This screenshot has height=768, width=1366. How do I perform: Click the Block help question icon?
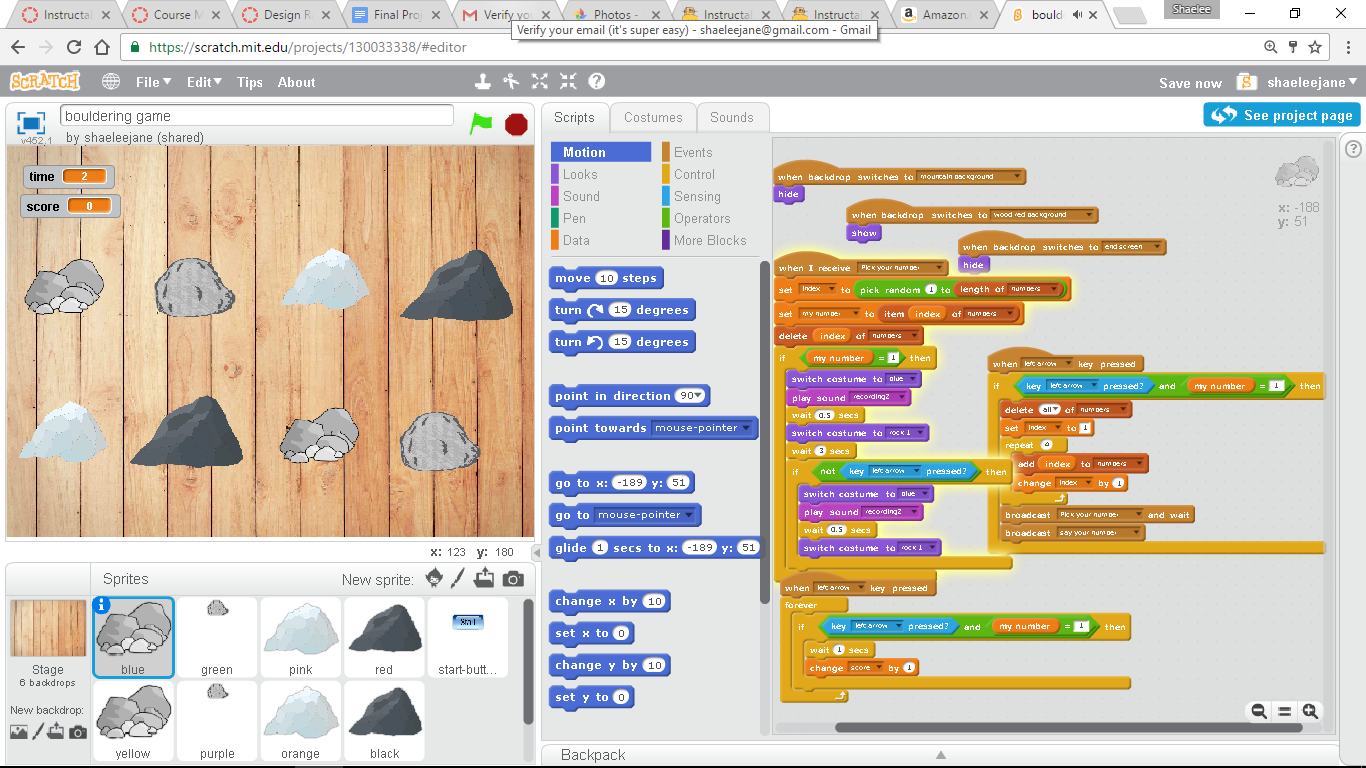[597, 82]
